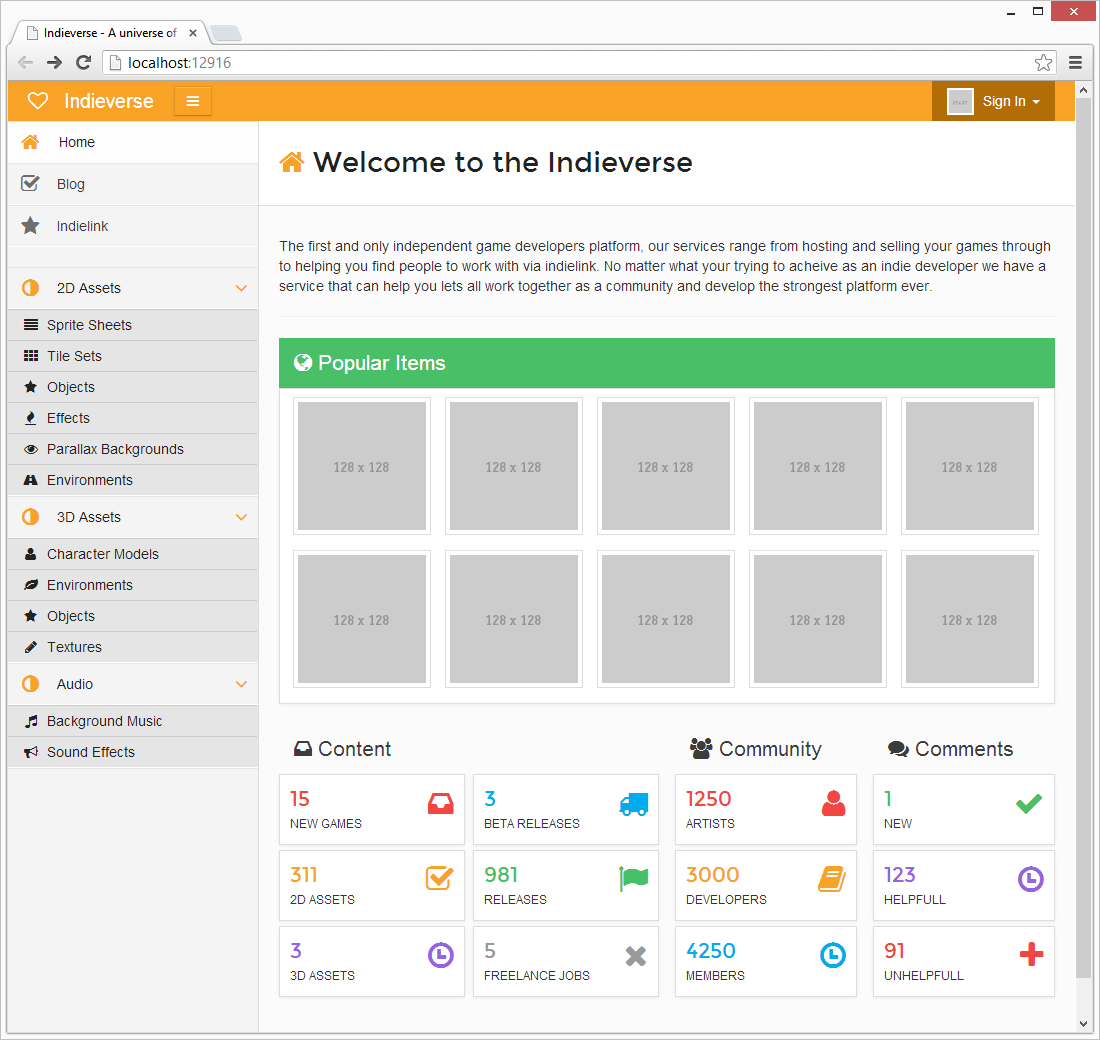The height and width of the screenshot is (1040, 1100).
Task: Click the avatar image beside Sign In
Action: (x=960, y=101)
